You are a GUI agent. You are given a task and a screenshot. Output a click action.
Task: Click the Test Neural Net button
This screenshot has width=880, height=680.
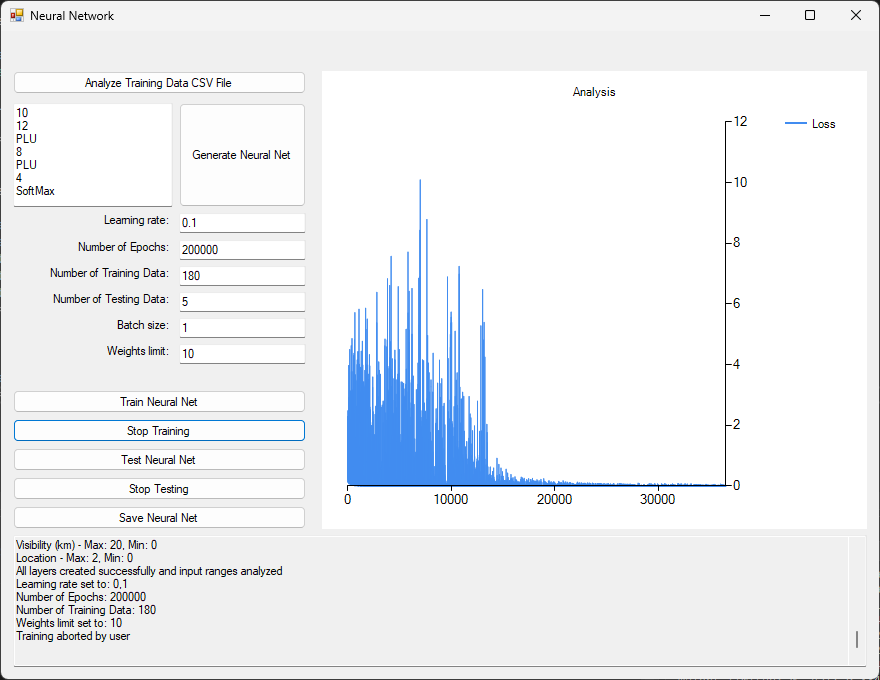click(159, 460)
